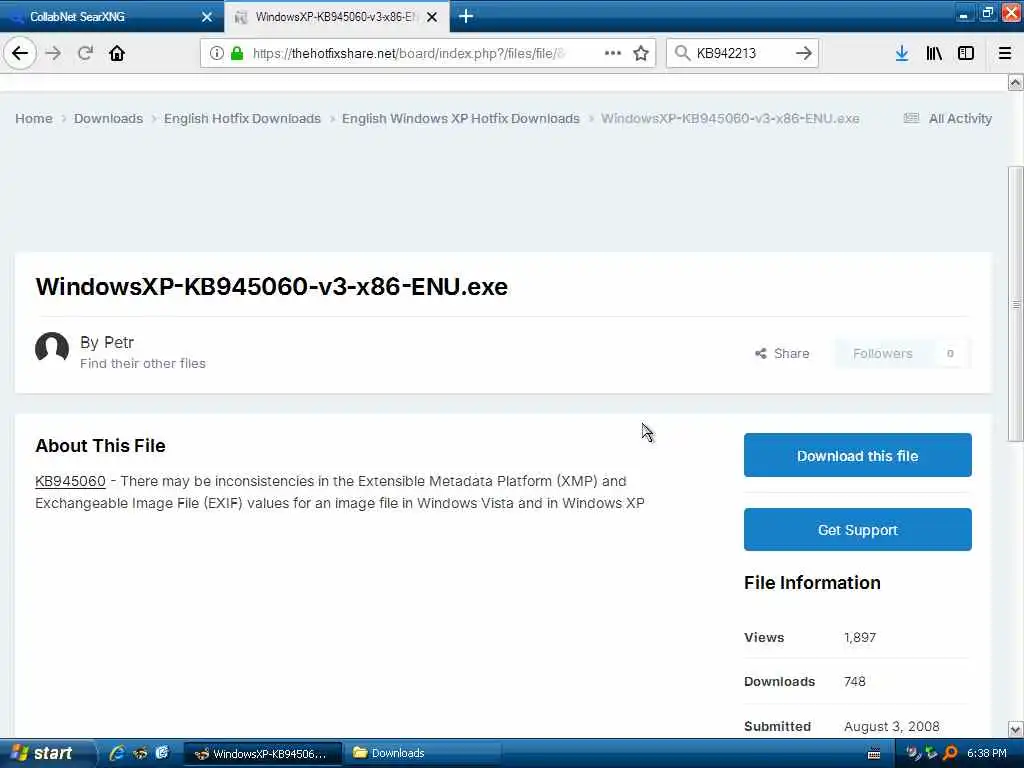Click the All Activity newspaper icon

click(x=911, y=118)
